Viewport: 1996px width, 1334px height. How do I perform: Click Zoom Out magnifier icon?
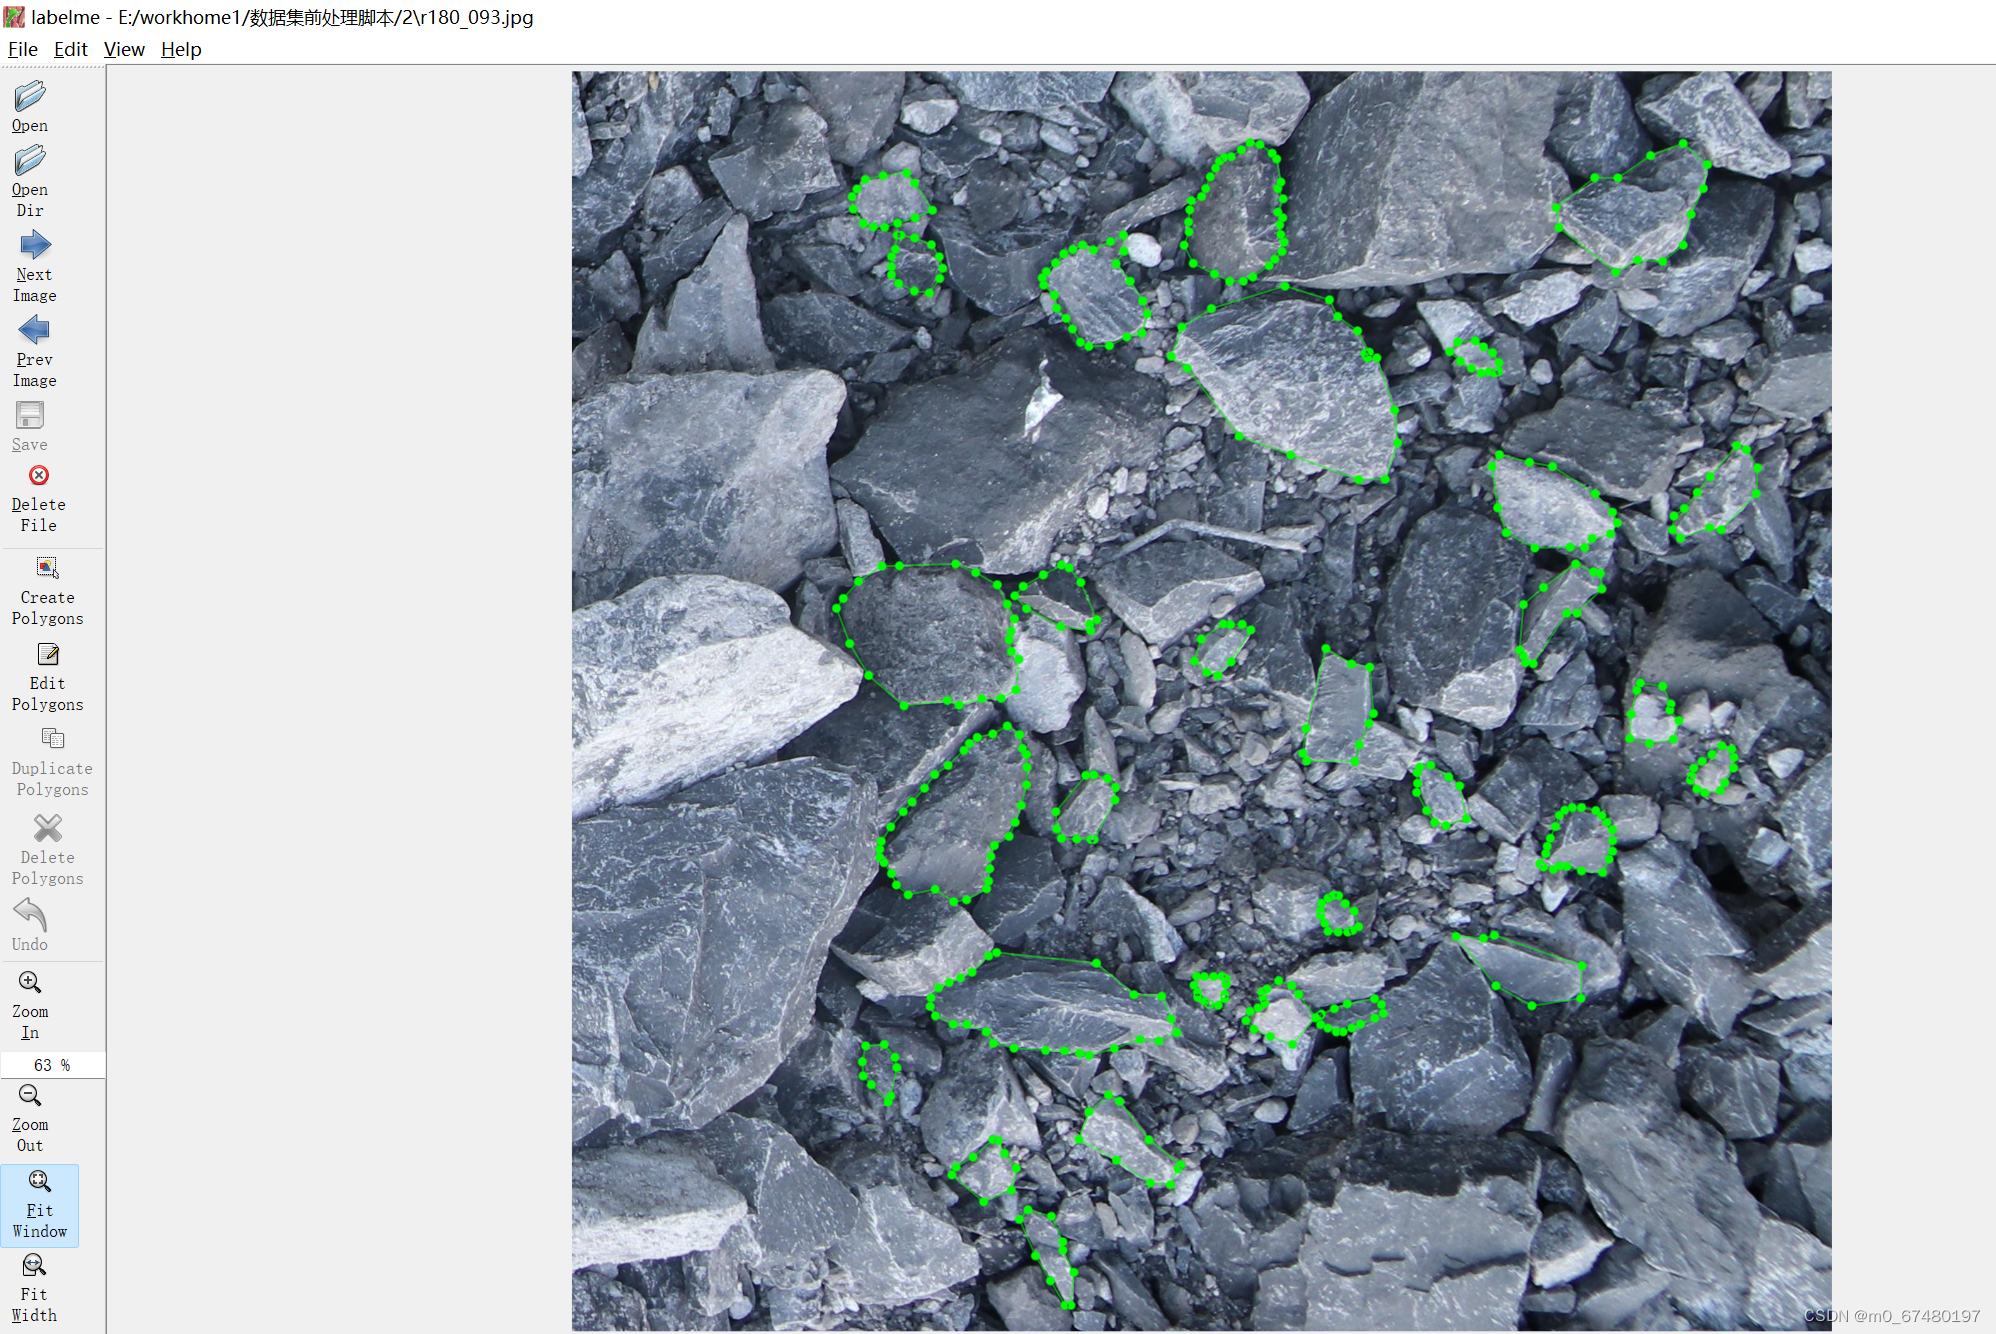click(x=30, y=1095)
